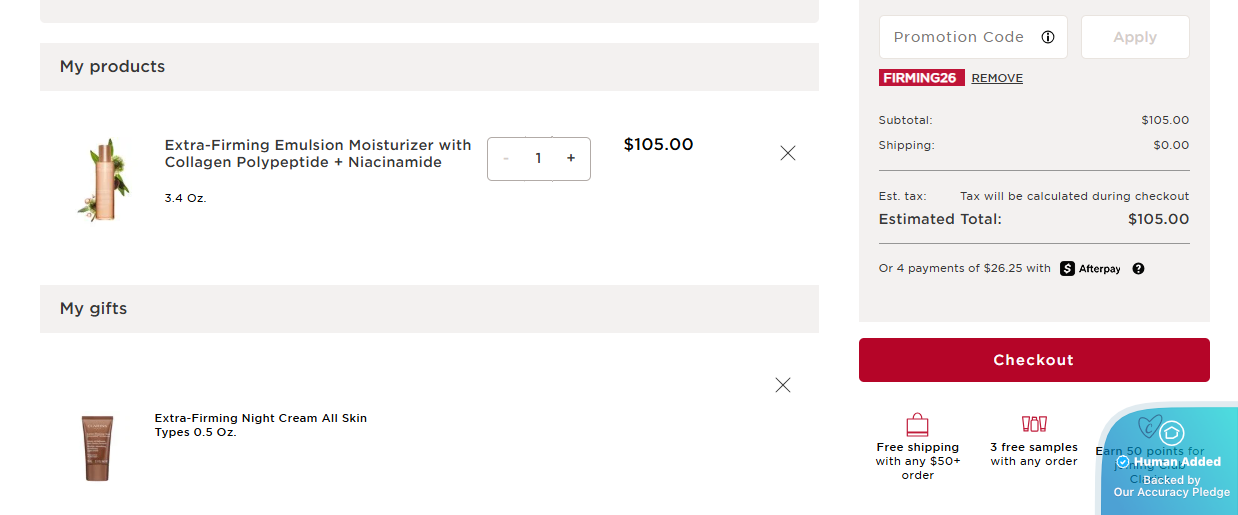Open the Afterpay help question mark

[1138, 269]
